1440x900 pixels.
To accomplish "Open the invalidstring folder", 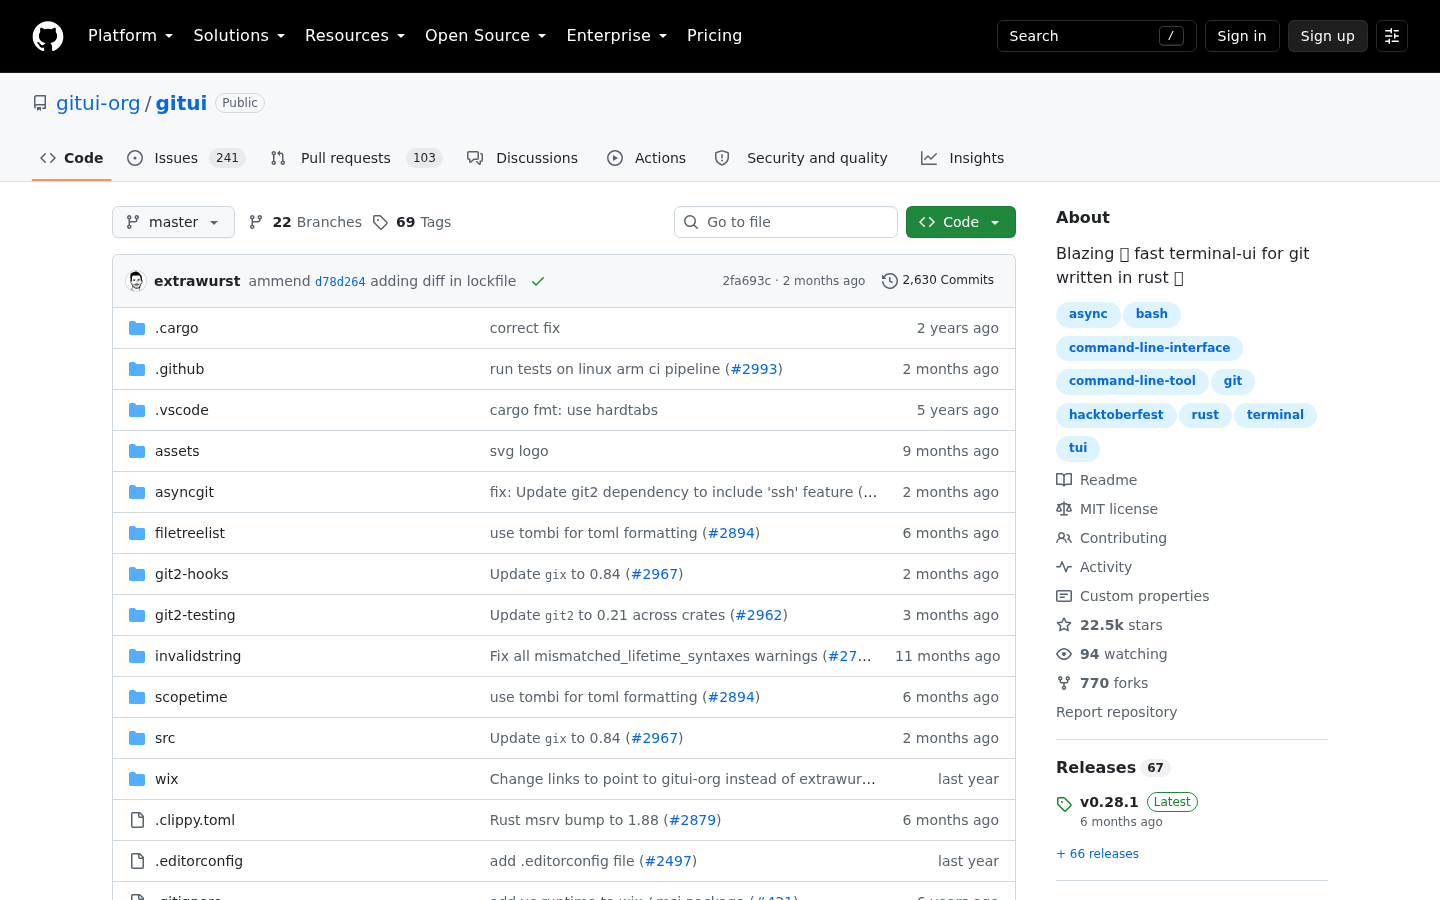I will click(x=198, y=656).
